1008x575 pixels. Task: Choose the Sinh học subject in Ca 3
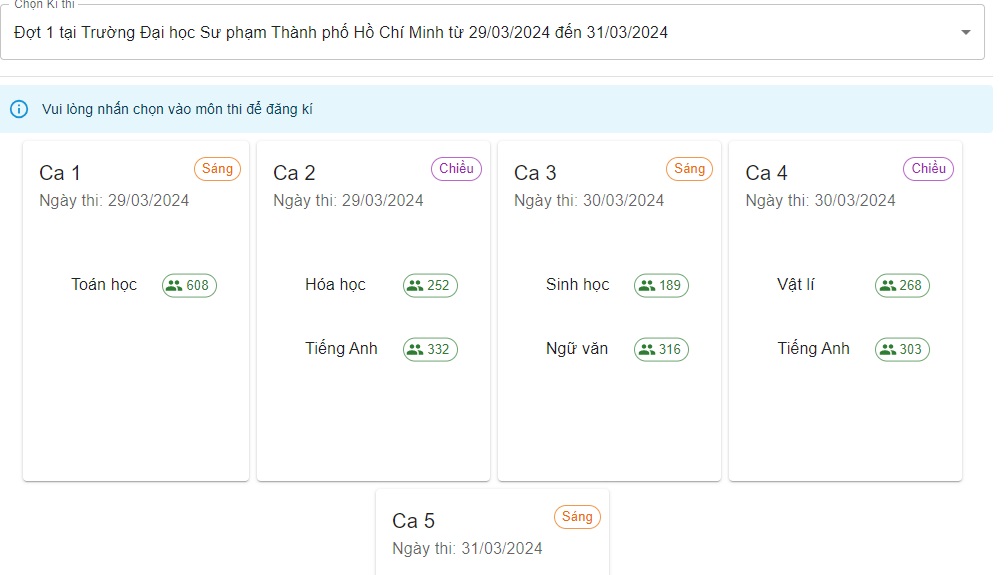(x=577, y=285)
